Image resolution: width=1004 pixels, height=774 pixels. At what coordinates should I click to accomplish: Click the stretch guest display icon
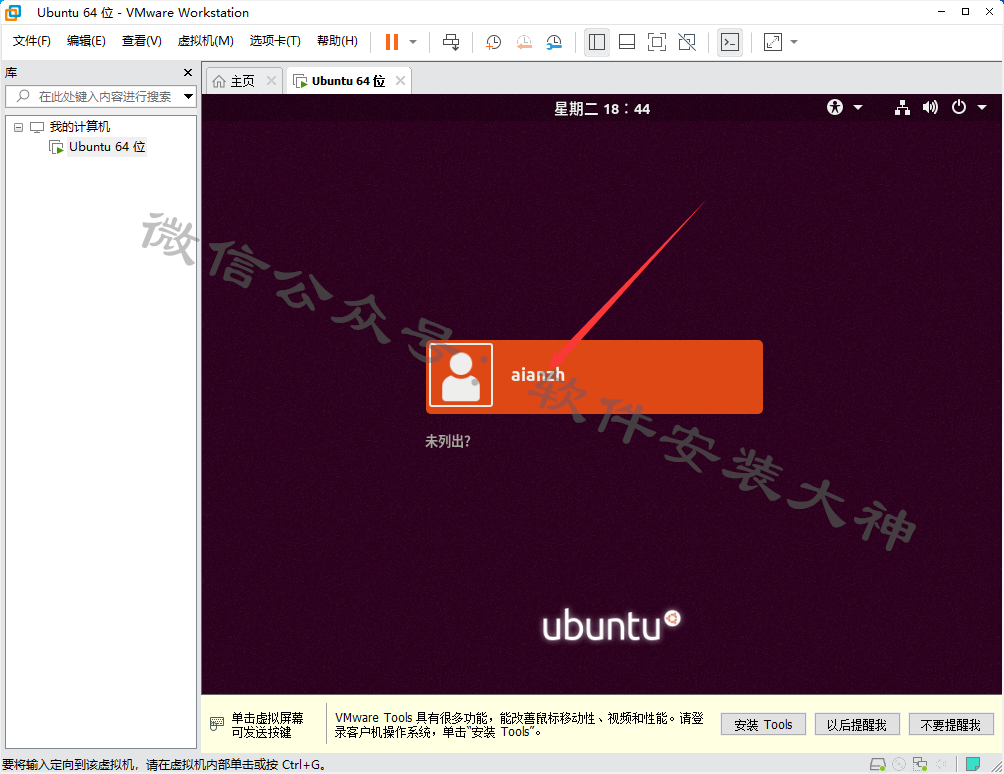point(773,42)
